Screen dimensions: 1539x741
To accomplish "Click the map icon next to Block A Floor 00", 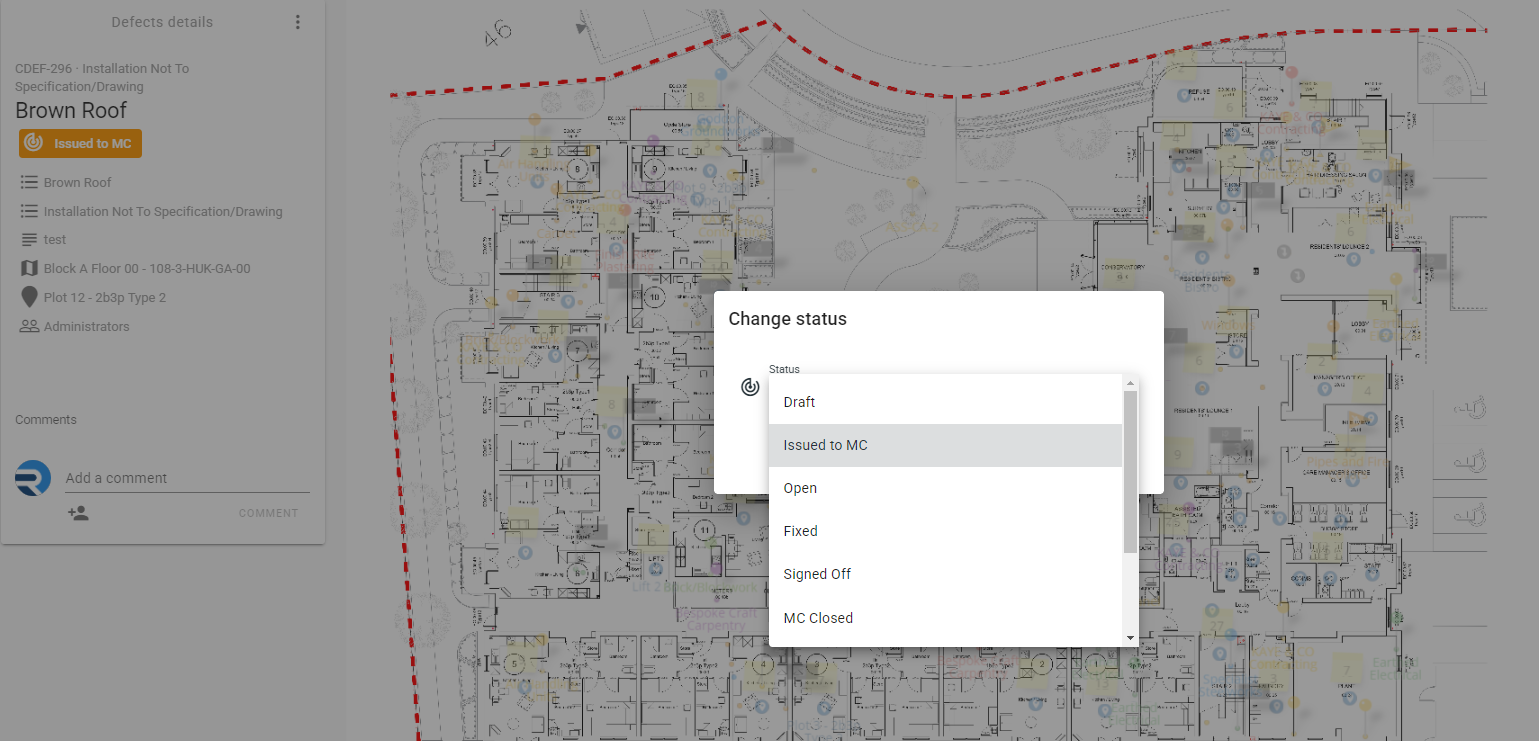I will click(x=29, y=268).
